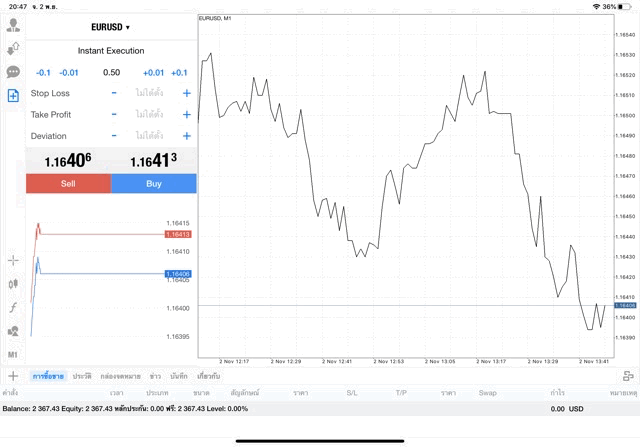640x447 pixels.
Task: Switch to the ข่าว news tab
Action: click(155, 376)
